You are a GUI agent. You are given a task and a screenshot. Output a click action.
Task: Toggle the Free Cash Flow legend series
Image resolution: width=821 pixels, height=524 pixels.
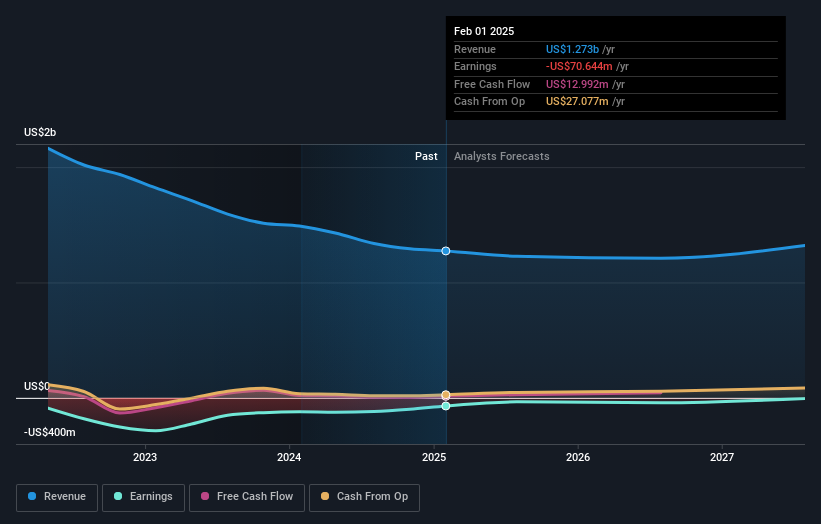(x=247, y=497)
